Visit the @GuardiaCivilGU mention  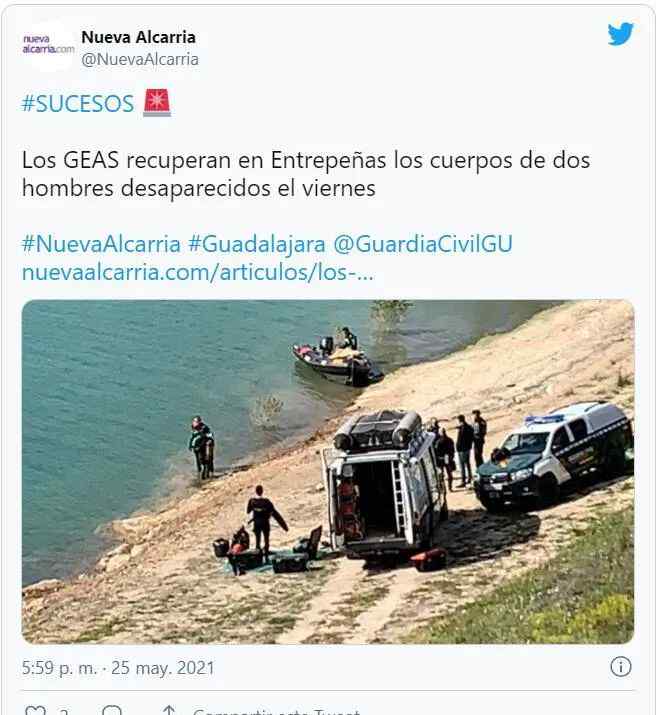tap(423, 244)
